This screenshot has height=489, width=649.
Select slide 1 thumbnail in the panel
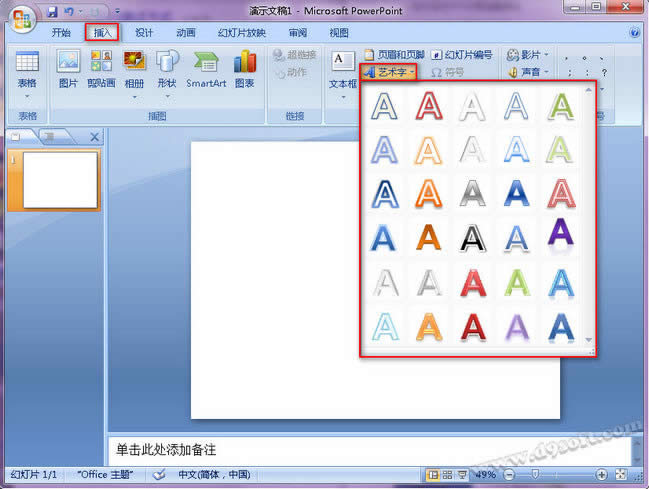(x=60, y=179)
